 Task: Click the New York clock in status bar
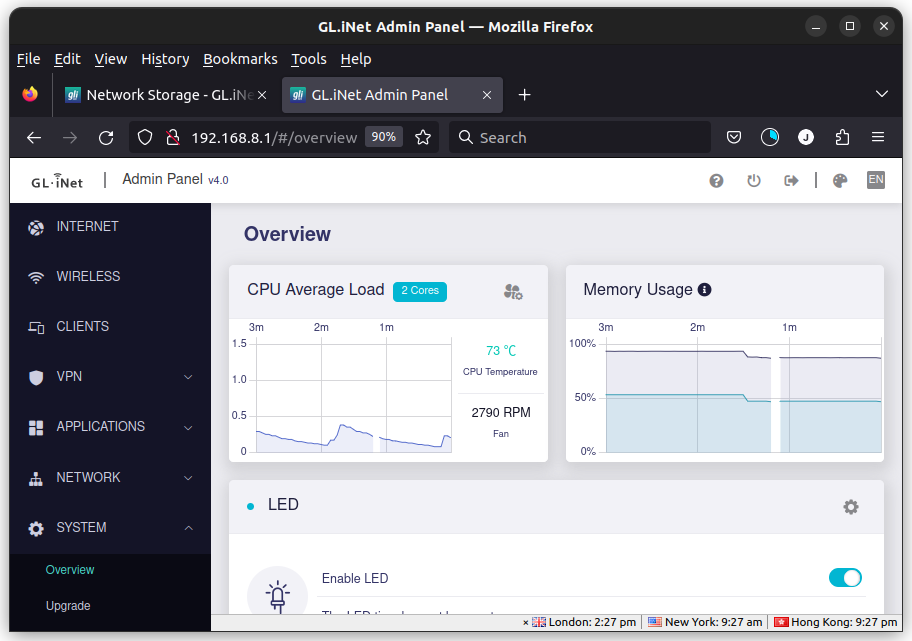point(705,622)
